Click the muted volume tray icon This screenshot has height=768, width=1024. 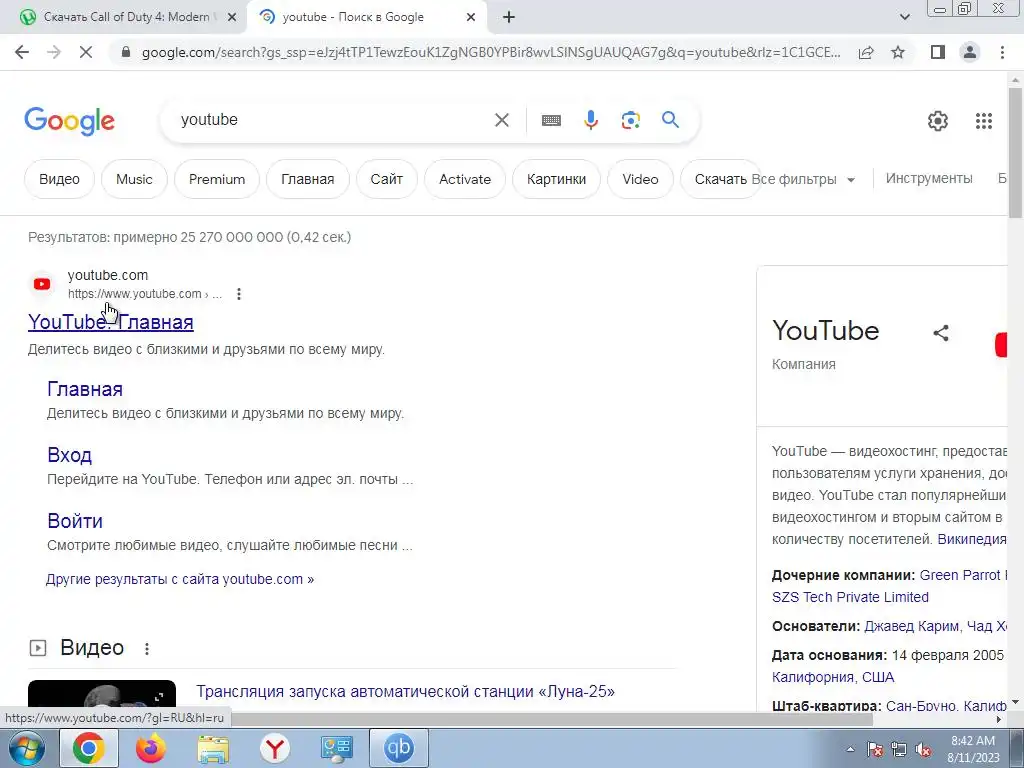point(923,750)
